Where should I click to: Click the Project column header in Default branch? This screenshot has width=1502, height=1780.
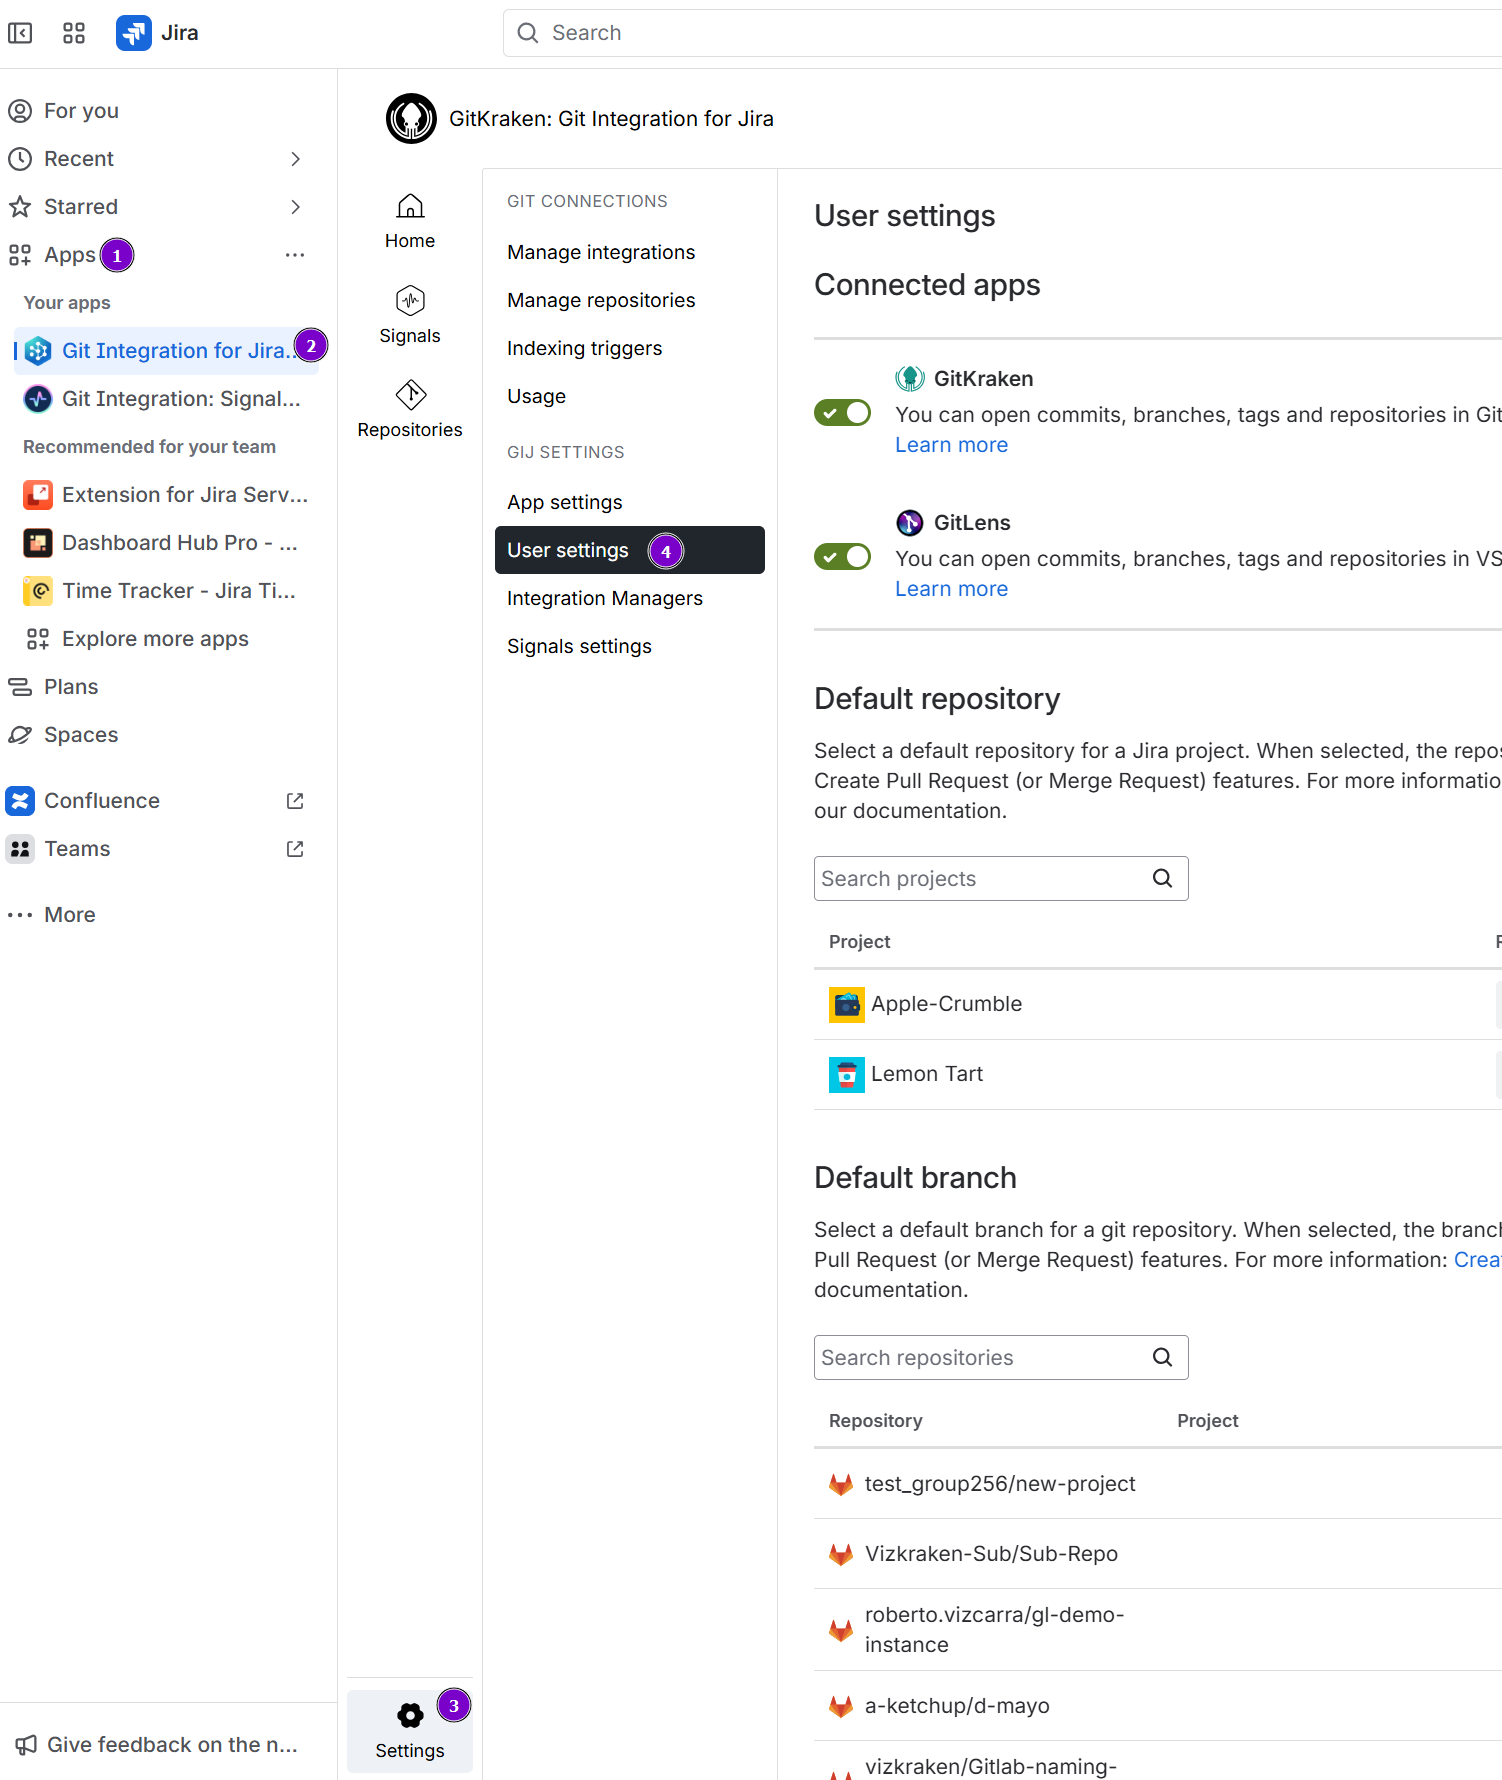[x=1207, y=1421]
